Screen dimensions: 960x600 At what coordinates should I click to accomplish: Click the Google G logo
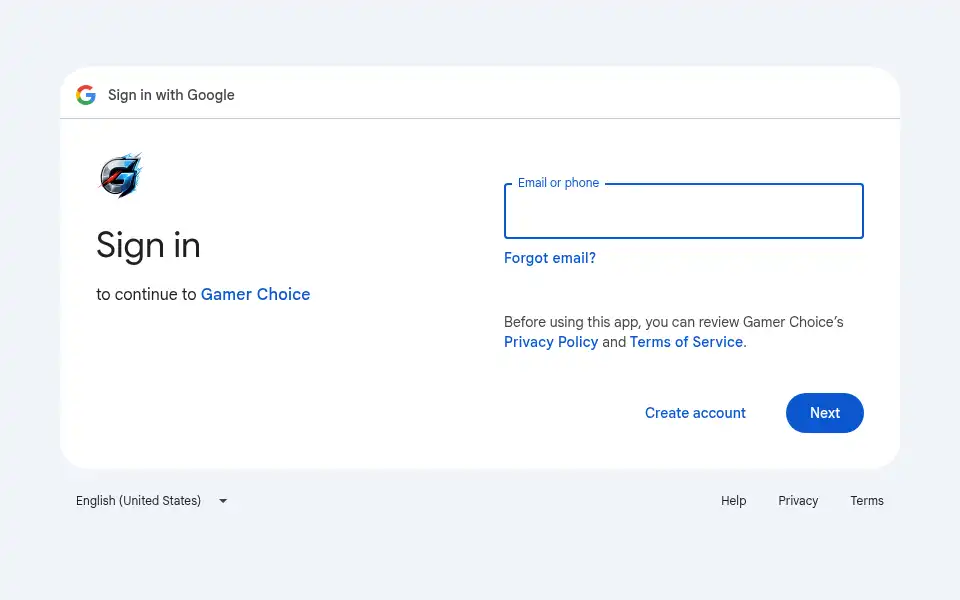[x=86, y=95]
